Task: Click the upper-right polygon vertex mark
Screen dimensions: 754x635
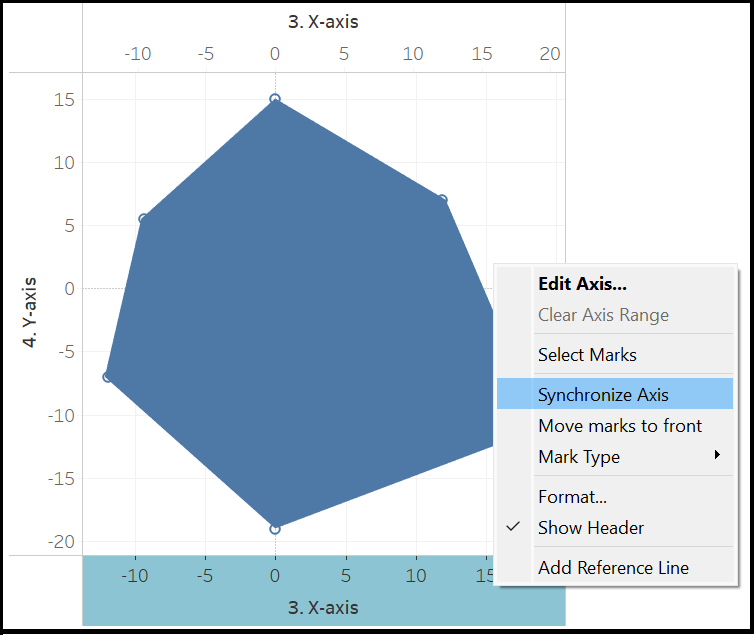Action: tap(442, 200)
